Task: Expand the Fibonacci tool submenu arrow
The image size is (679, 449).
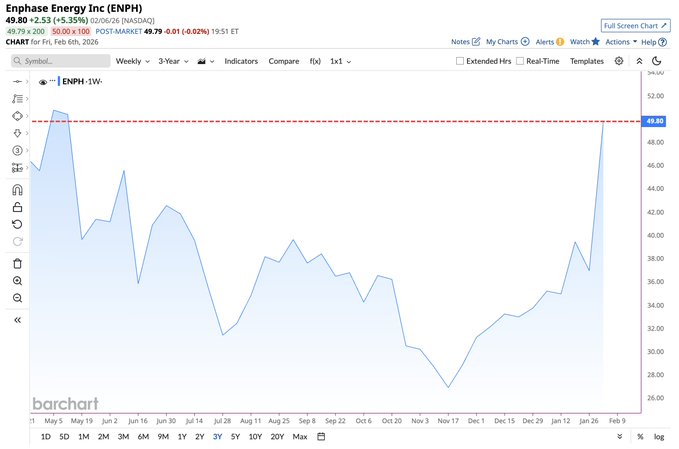Action: click(x=27, y=99)
